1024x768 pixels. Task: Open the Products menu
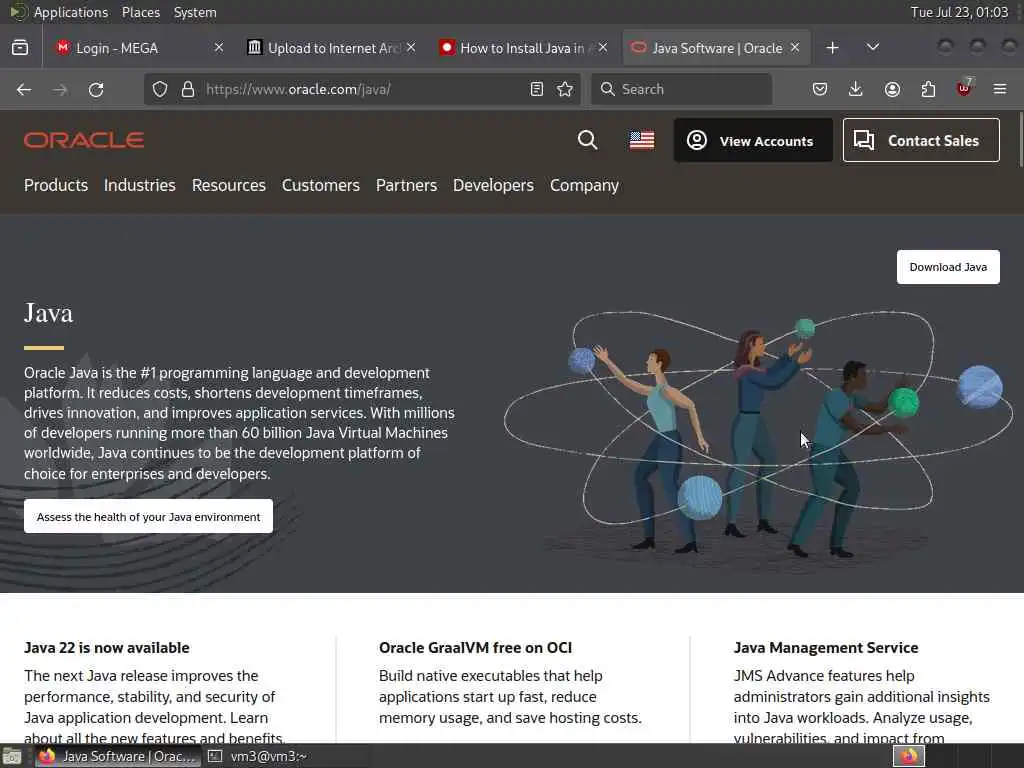click(x=56, y=185)
